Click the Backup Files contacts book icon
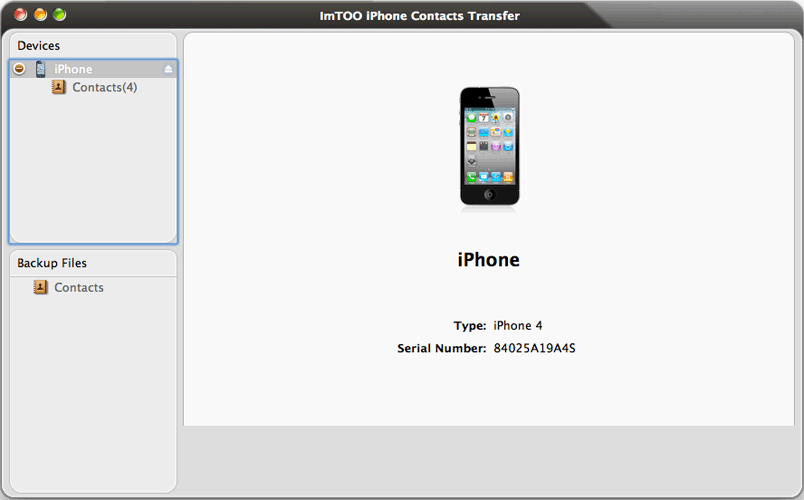Screen dimensions: 804x500 [41, 287]
